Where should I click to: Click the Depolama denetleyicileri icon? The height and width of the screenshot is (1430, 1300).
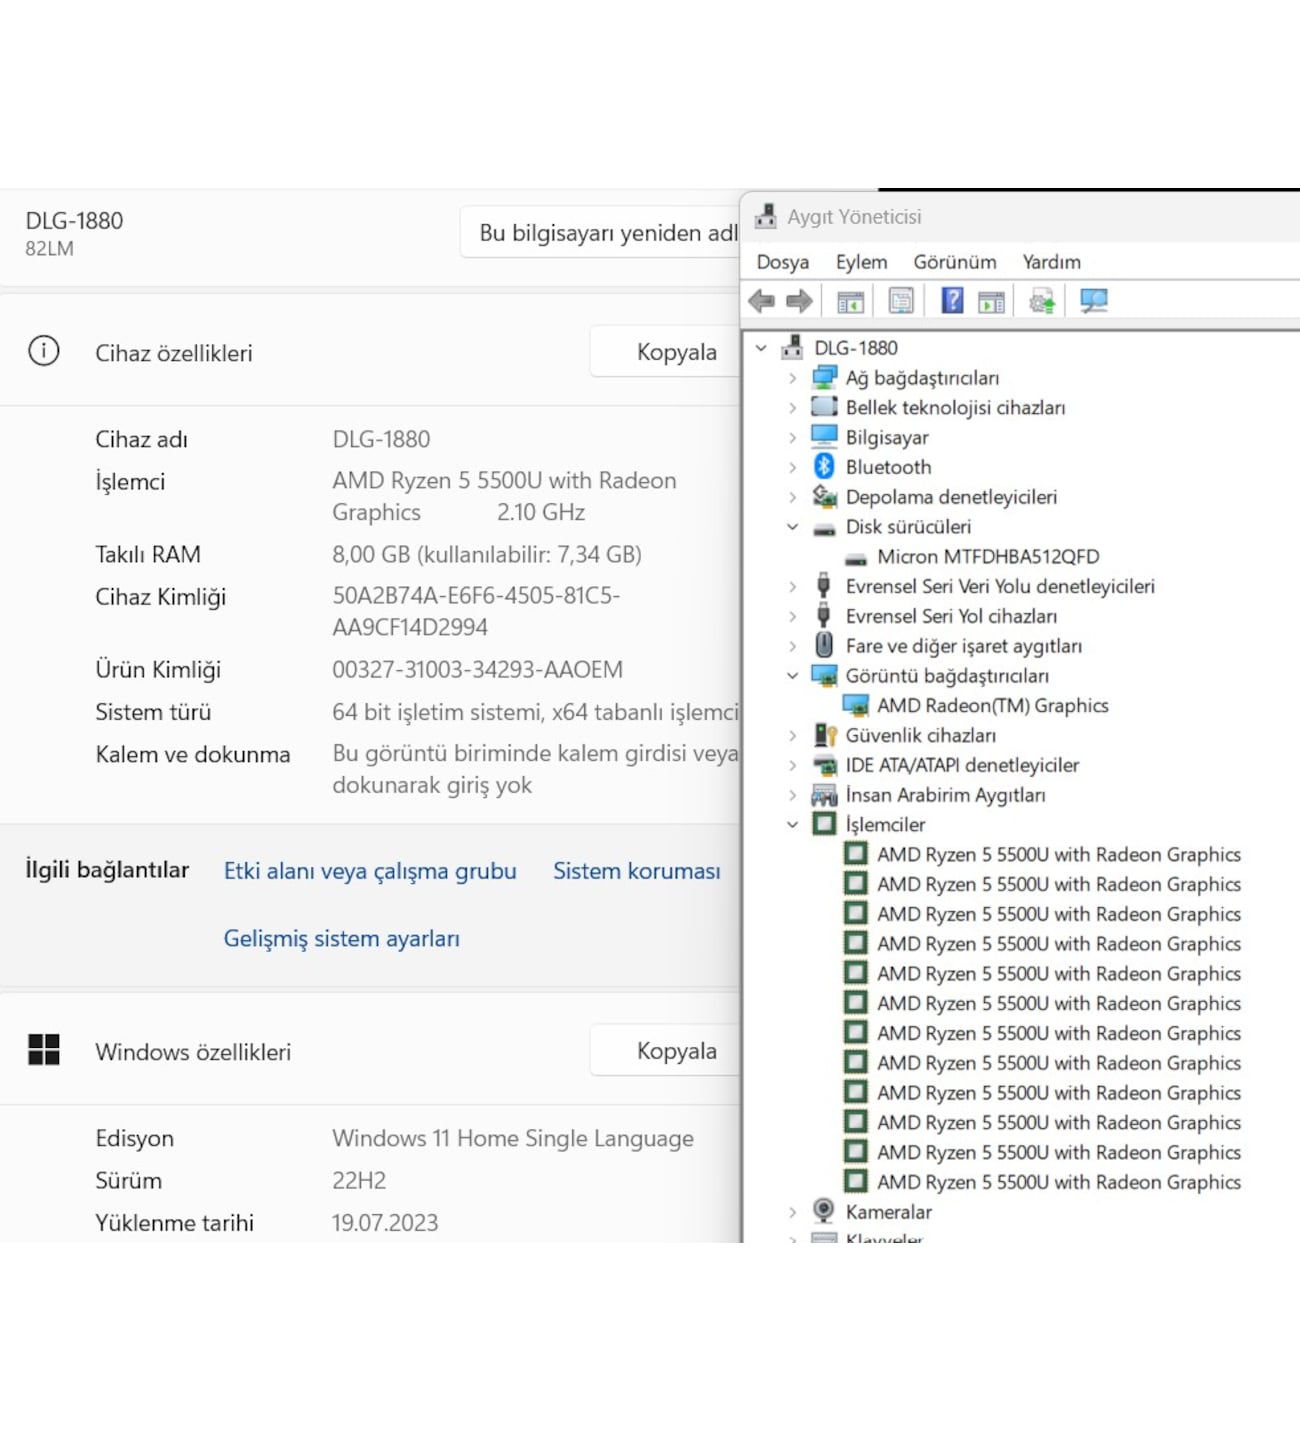point(824,496)
